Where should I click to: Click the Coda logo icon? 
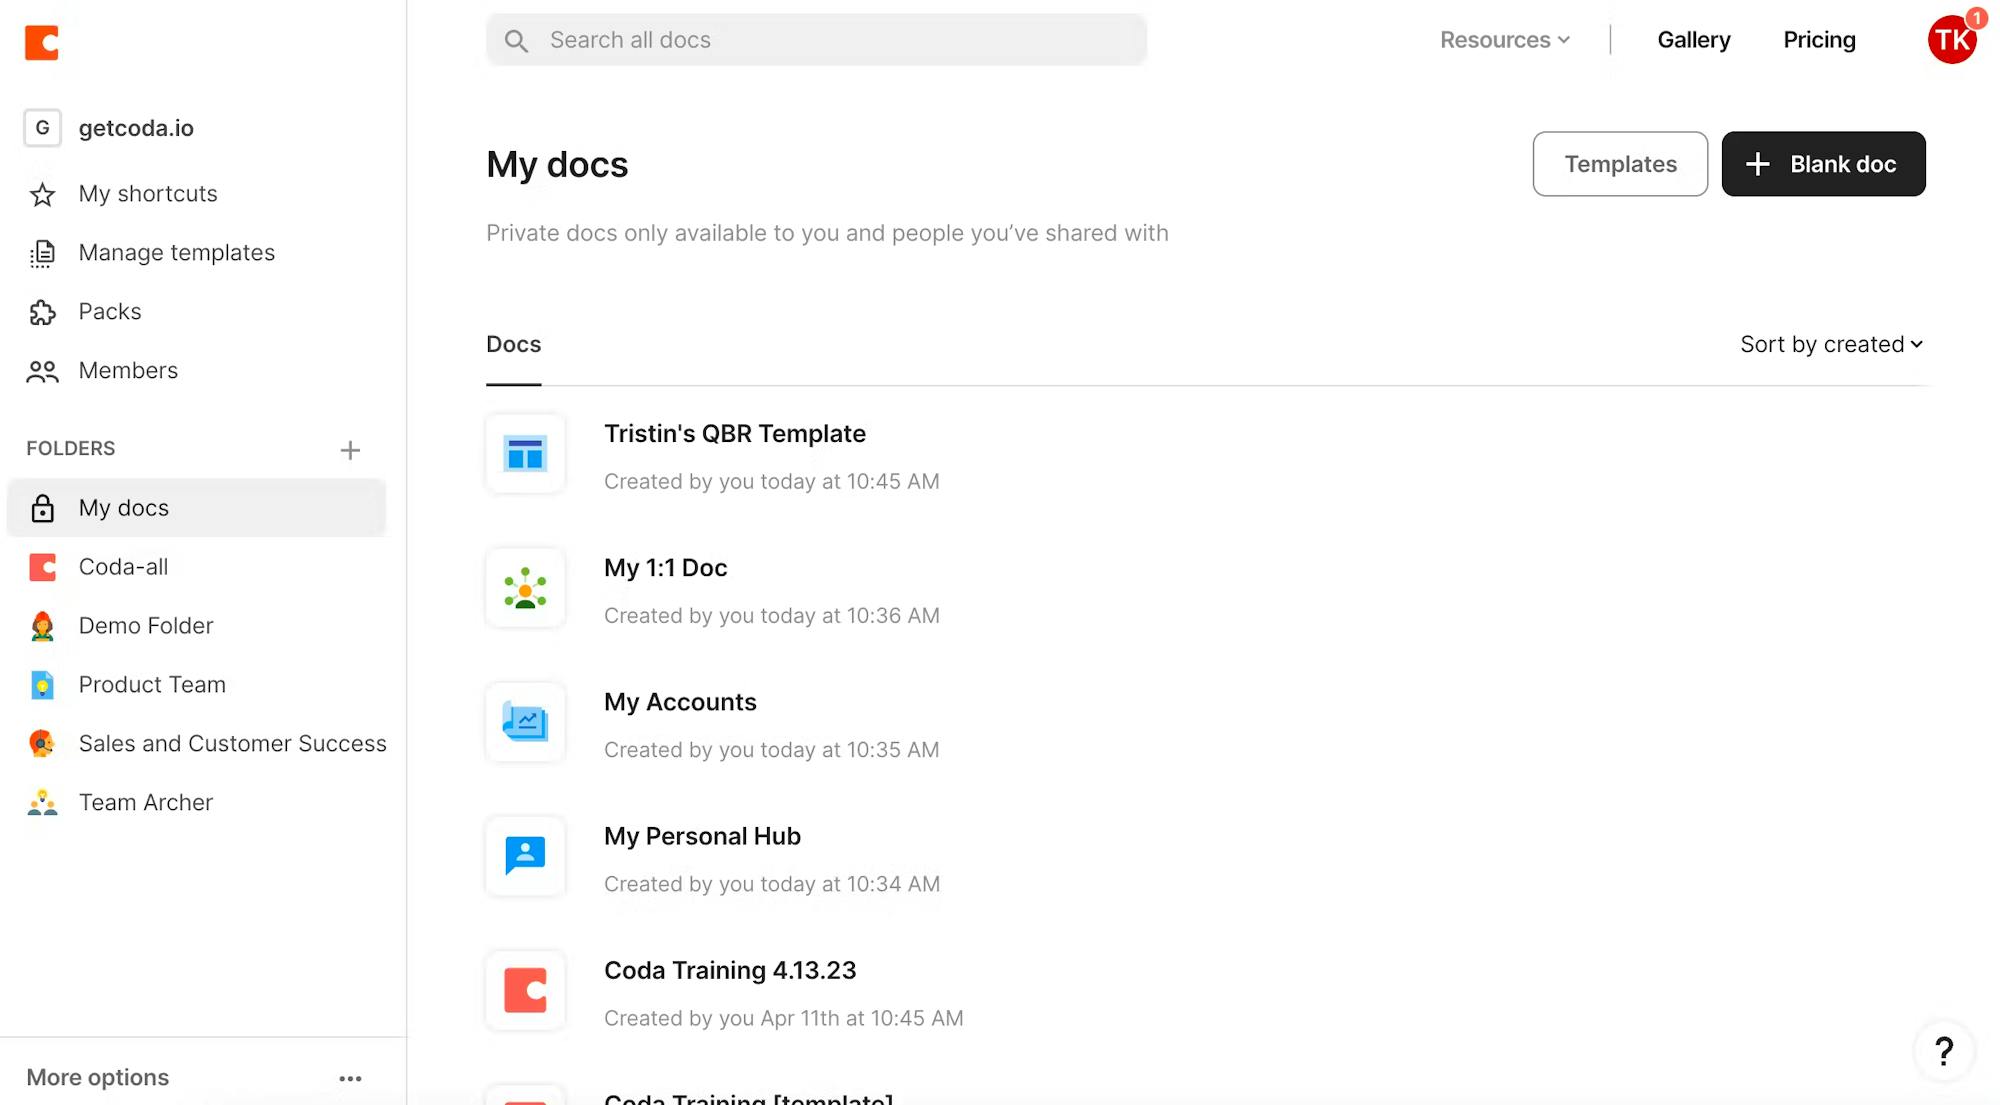[42, 42]
